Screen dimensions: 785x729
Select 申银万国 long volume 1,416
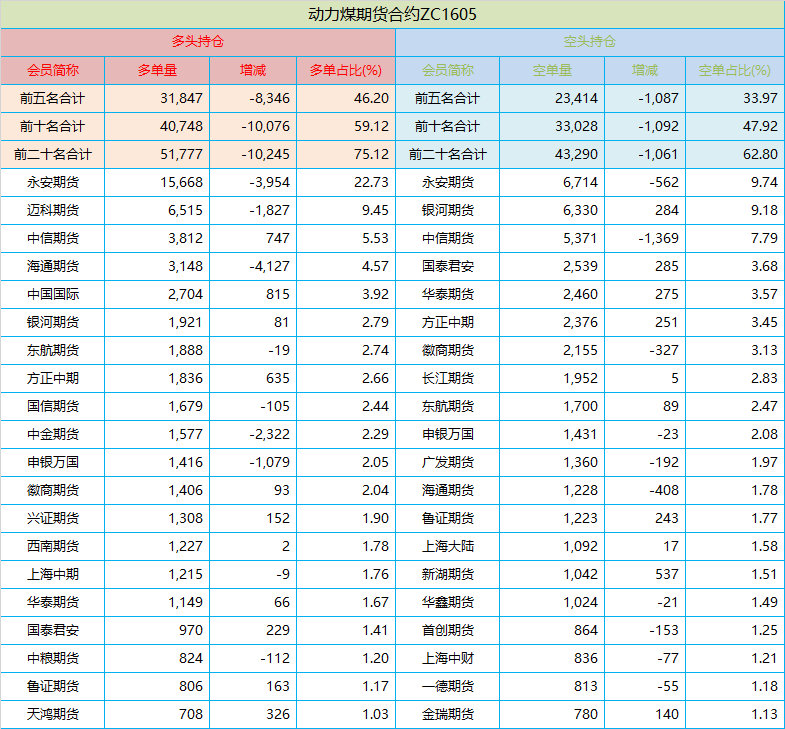(x=185, y=463)
